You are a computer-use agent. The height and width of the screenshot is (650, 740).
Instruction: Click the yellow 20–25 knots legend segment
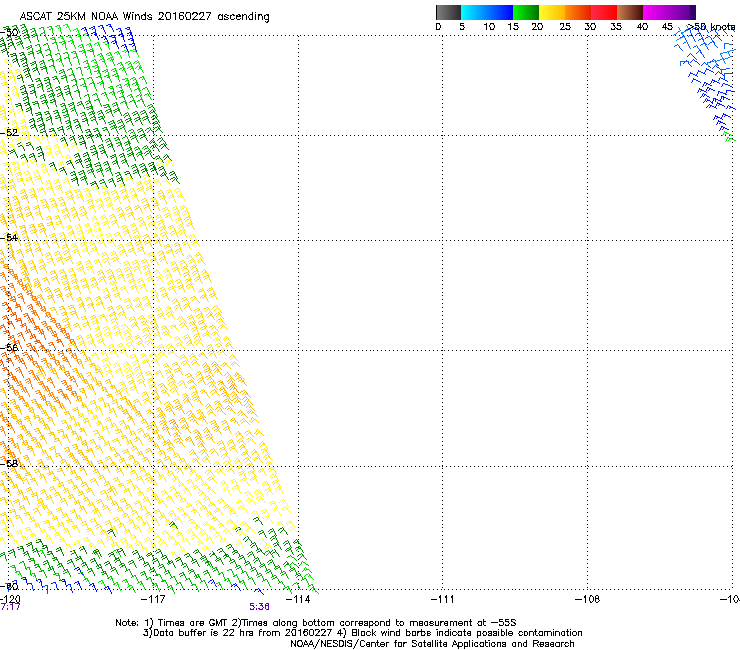coord(552,12)
